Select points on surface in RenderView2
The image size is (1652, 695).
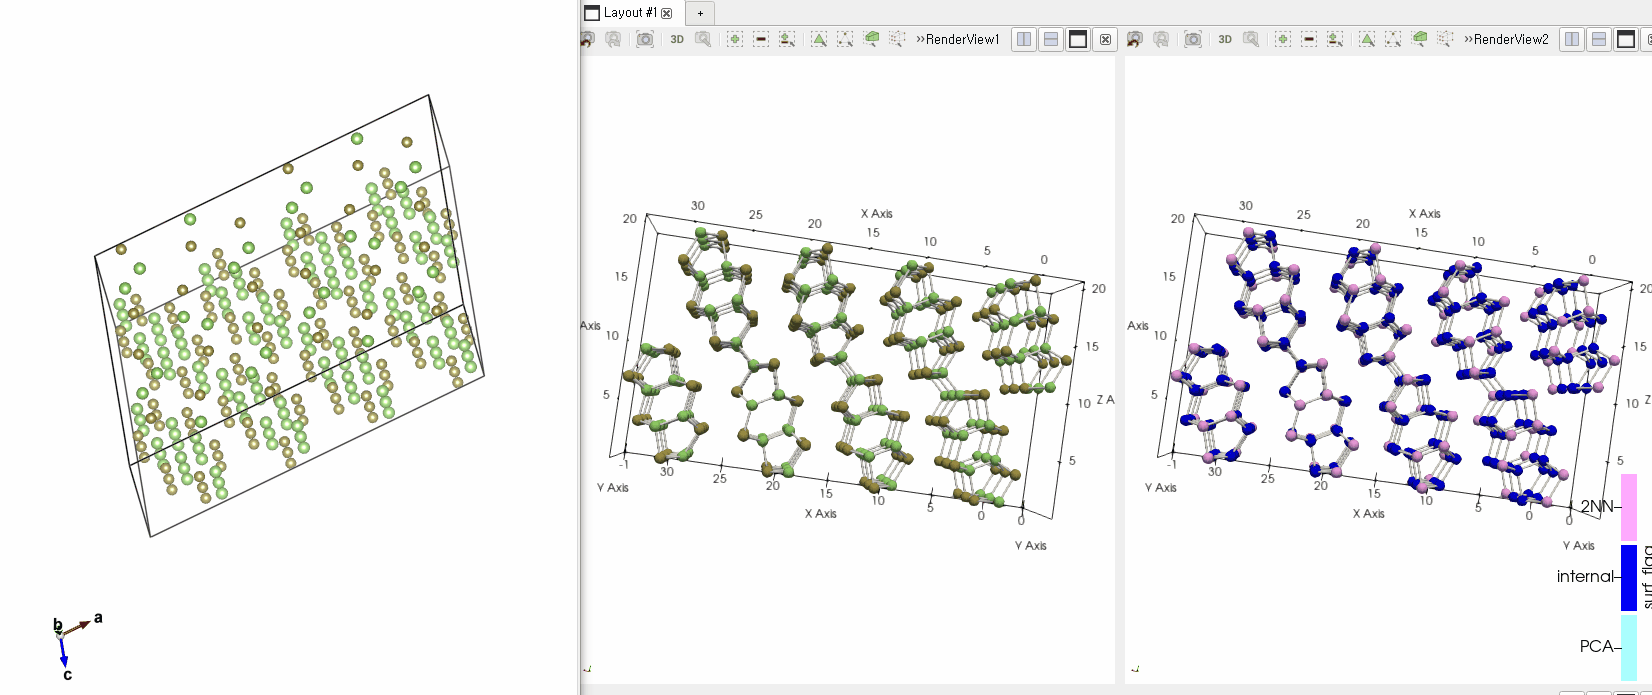(x=1393, y=39)
